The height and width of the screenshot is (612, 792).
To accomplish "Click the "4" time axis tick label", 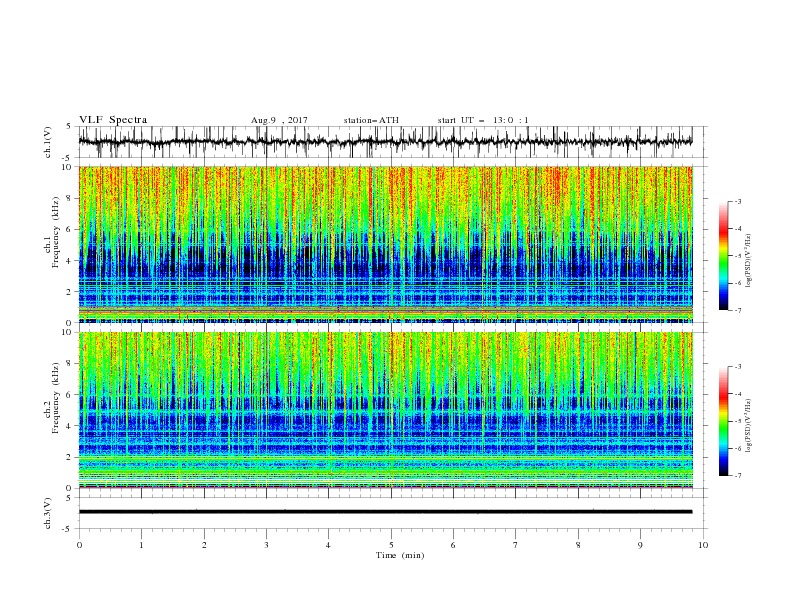I will click(328, 545).
